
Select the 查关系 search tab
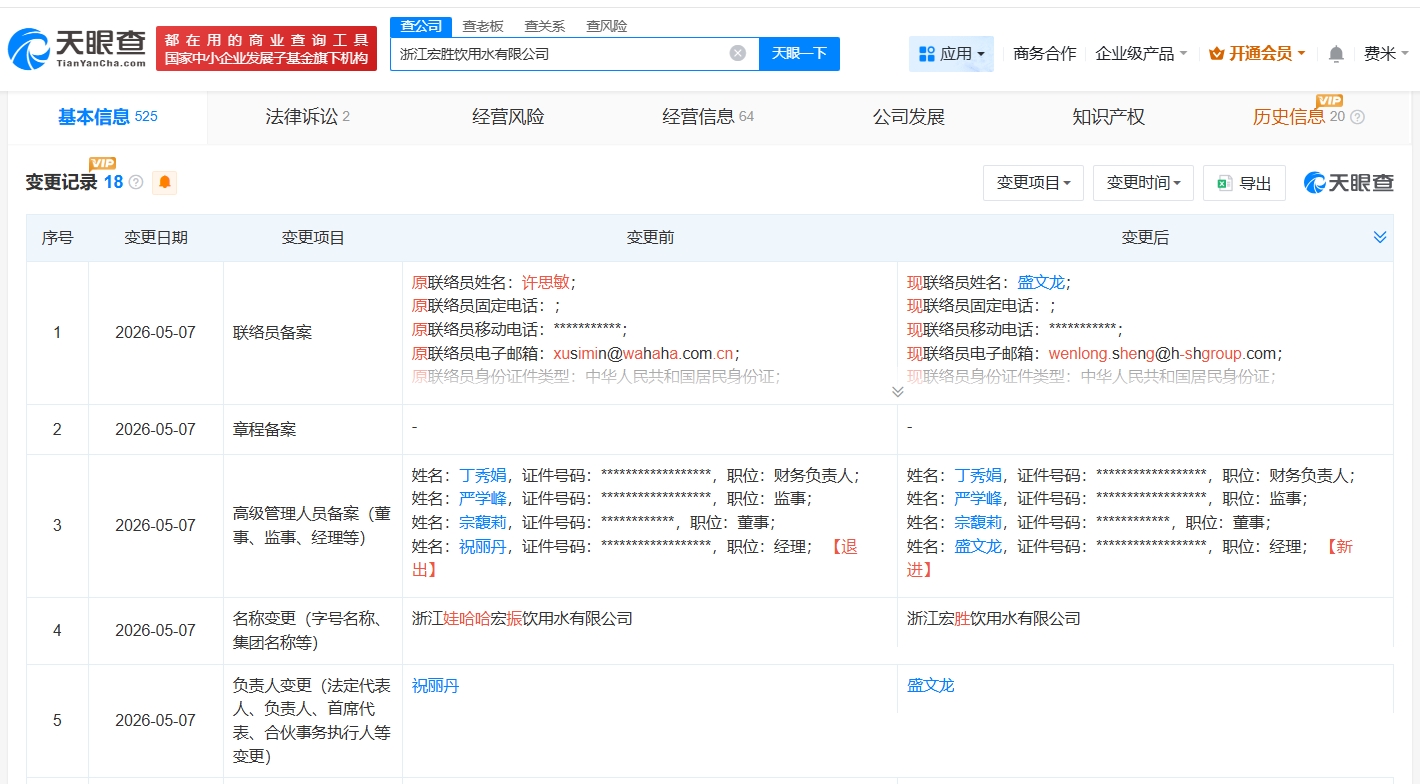[544, 26]
